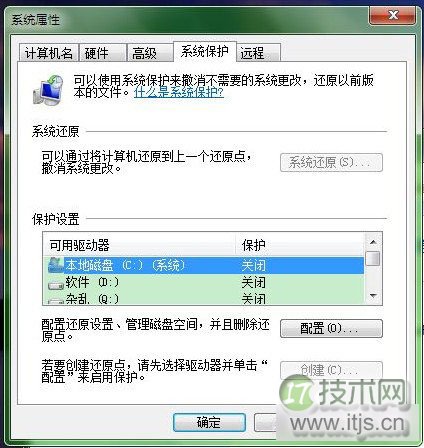Viewport: 424px width, 448px height.
Task: Click the drive list scroll down arrow
Action: tap(373, 296)
